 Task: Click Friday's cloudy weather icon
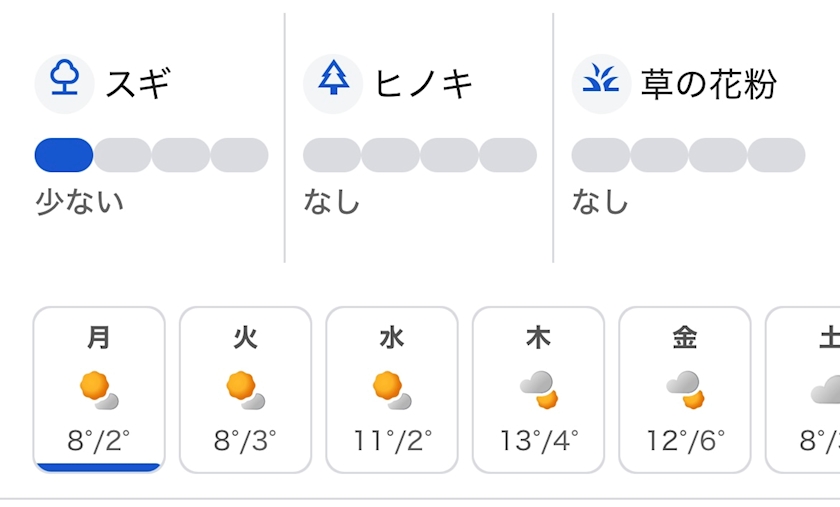click(x=685, y=390)
